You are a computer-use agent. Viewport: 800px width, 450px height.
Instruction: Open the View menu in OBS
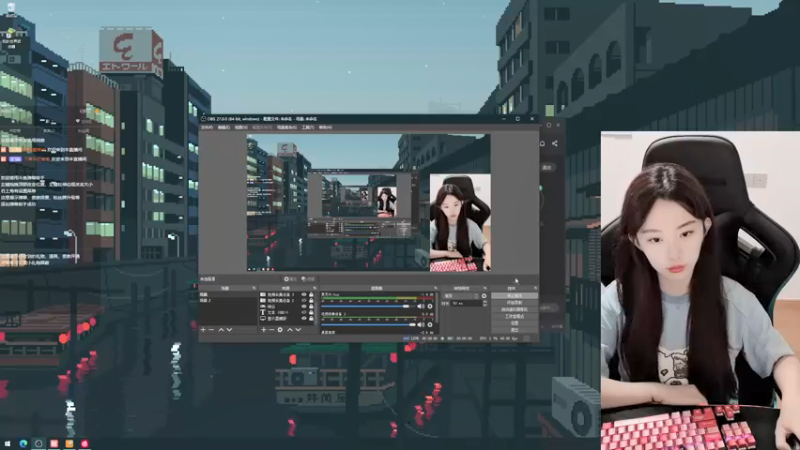point(241,127)
